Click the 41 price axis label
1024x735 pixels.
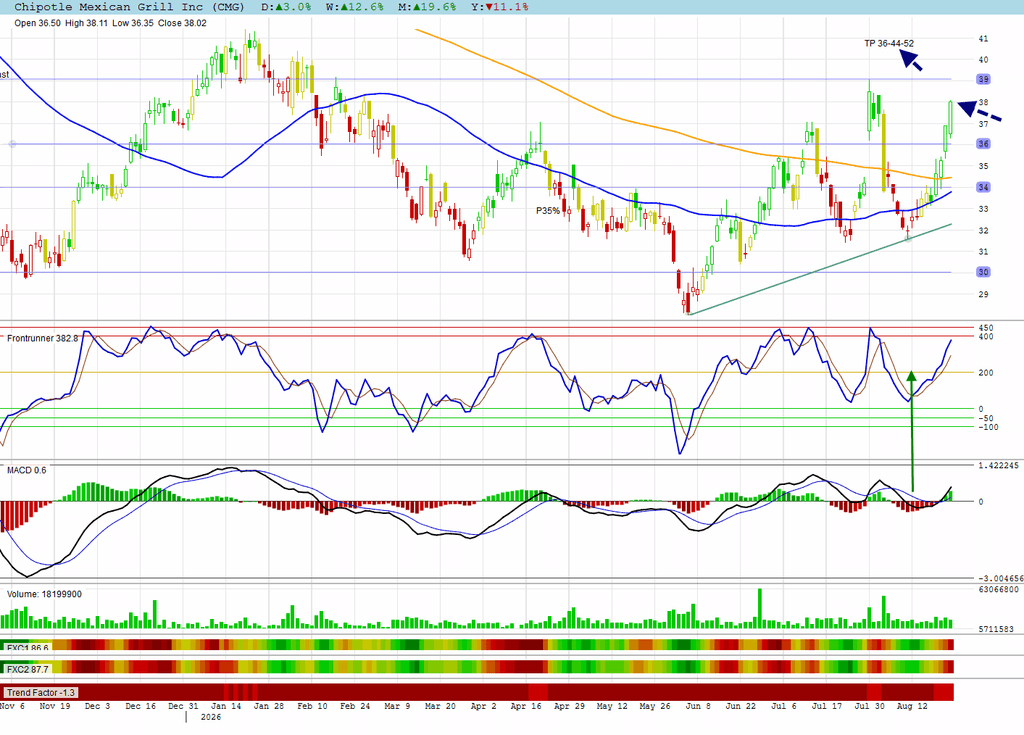(x=983, y=39)
